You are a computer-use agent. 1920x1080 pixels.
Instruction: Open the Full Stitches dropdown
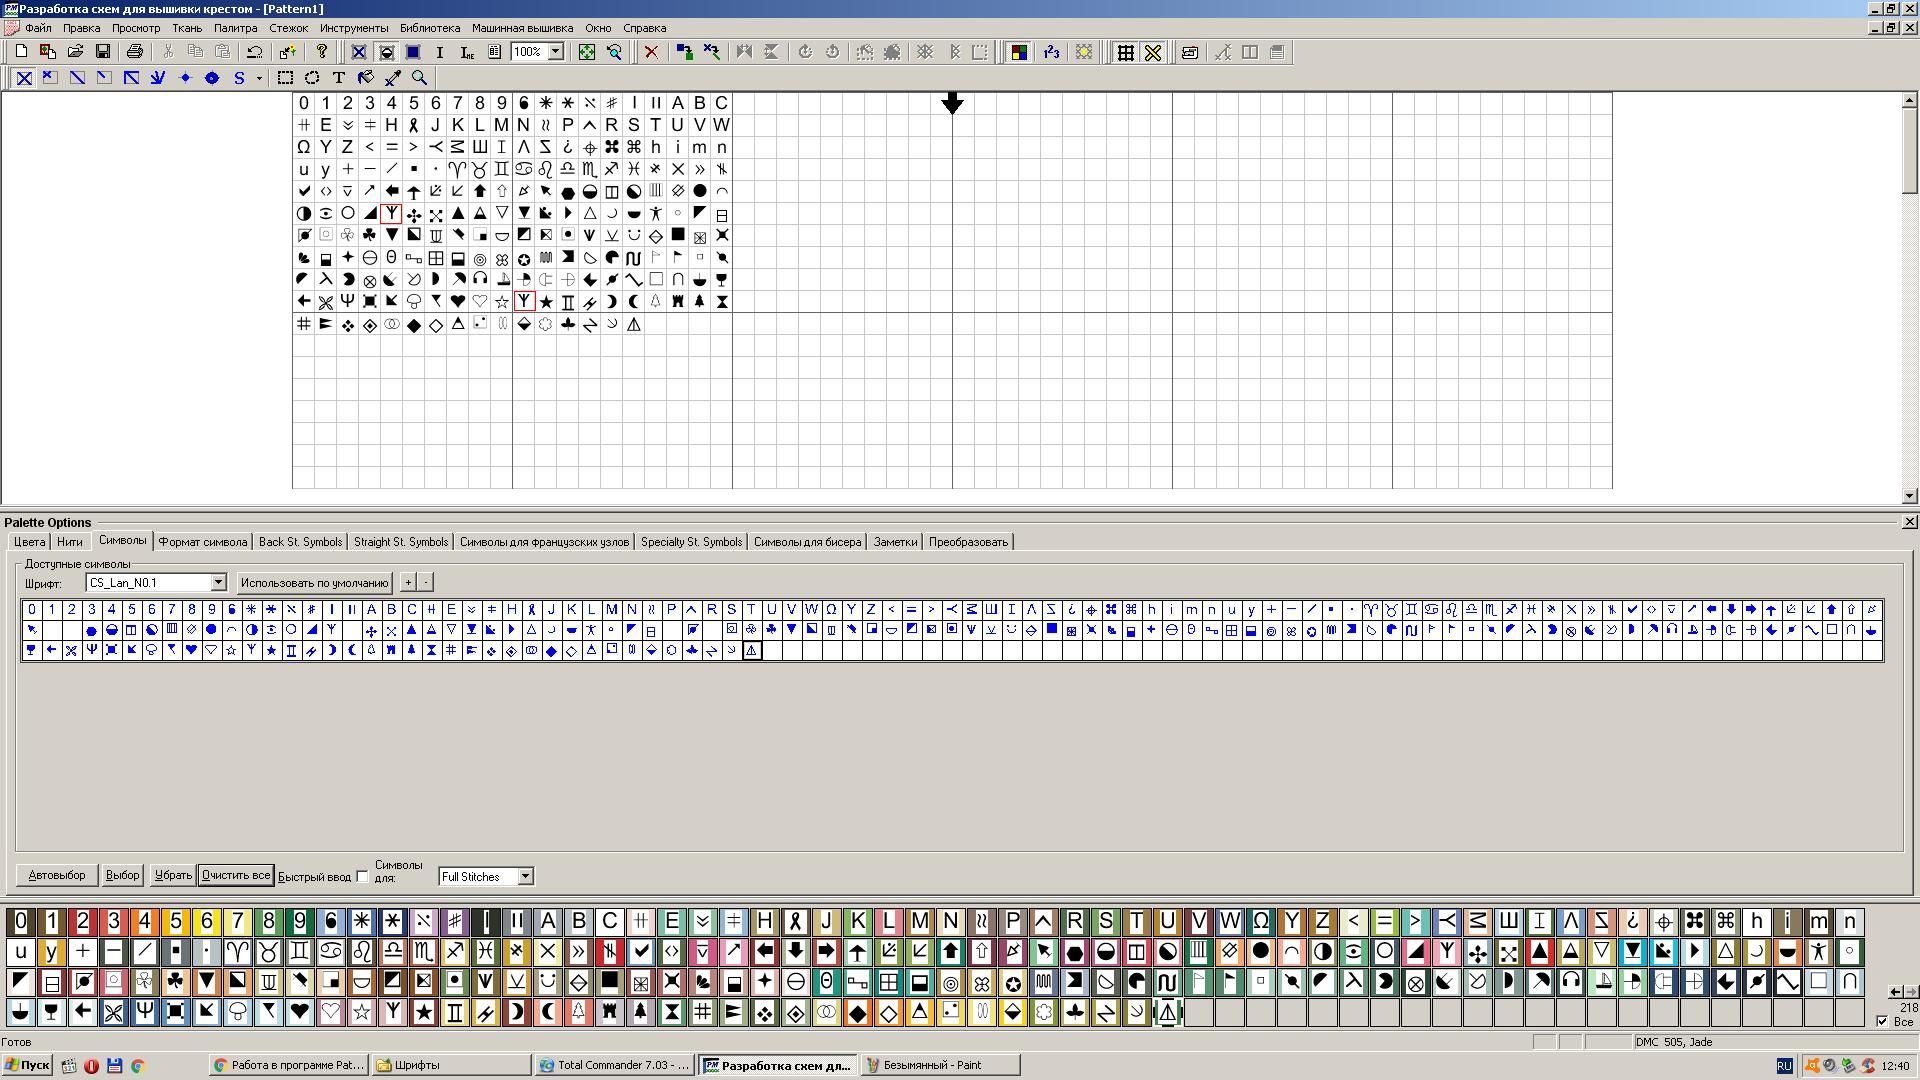coord(526,877)
